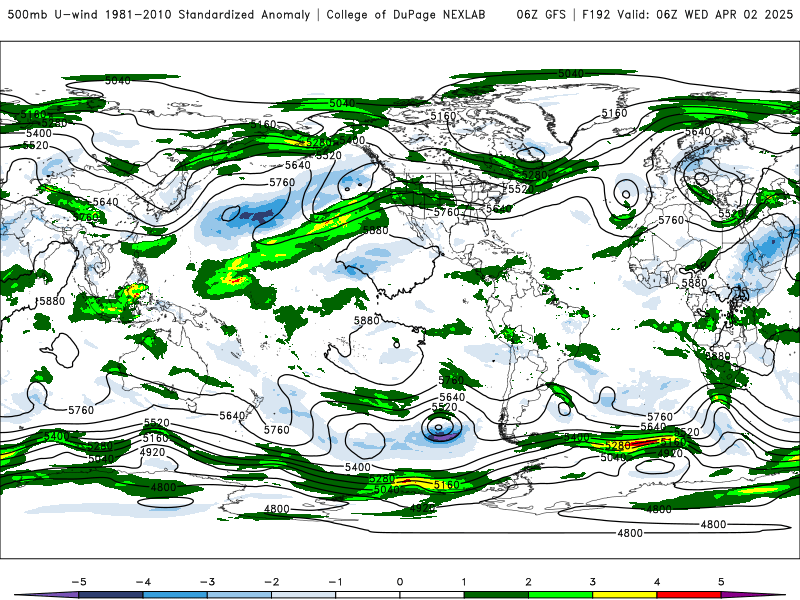Click the '1' colorbar scale label
Image resolution: width=800 pixels, height=600 pixels.
pos(464,582)
